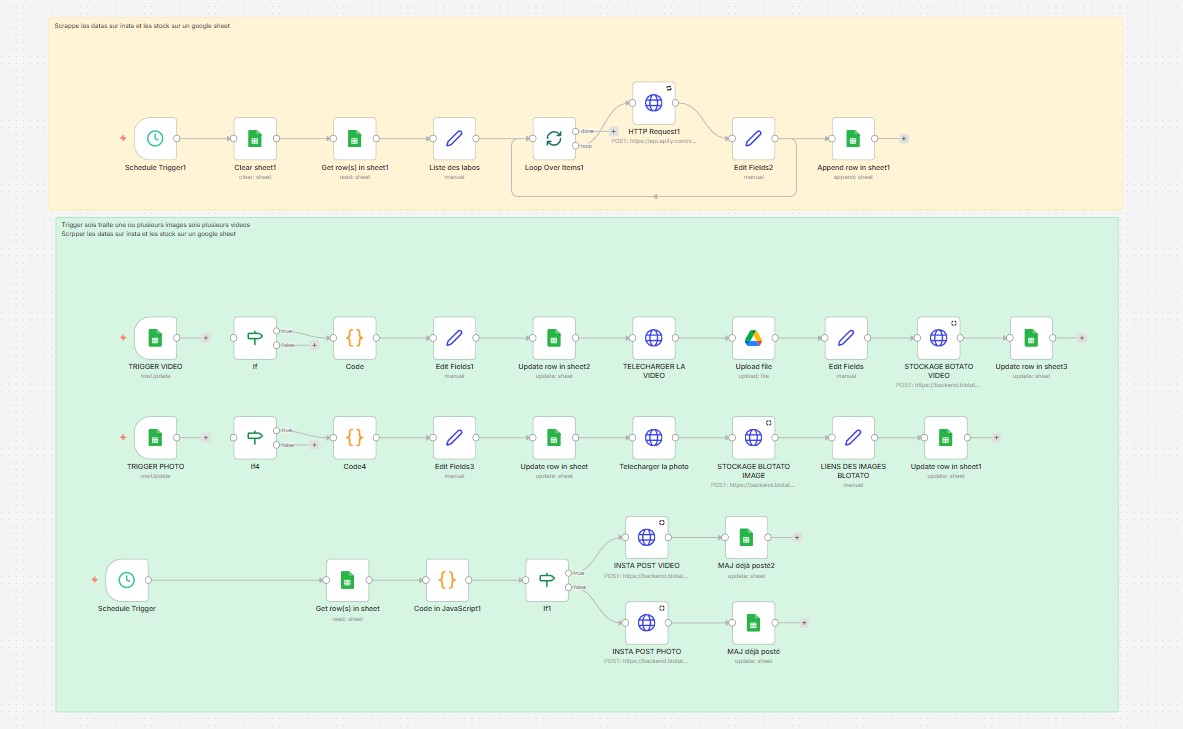The height and width of the screenshot is (729, 1183).
Task: Click the plus after Append row in sheet1
Action: (x=905, y=140)
